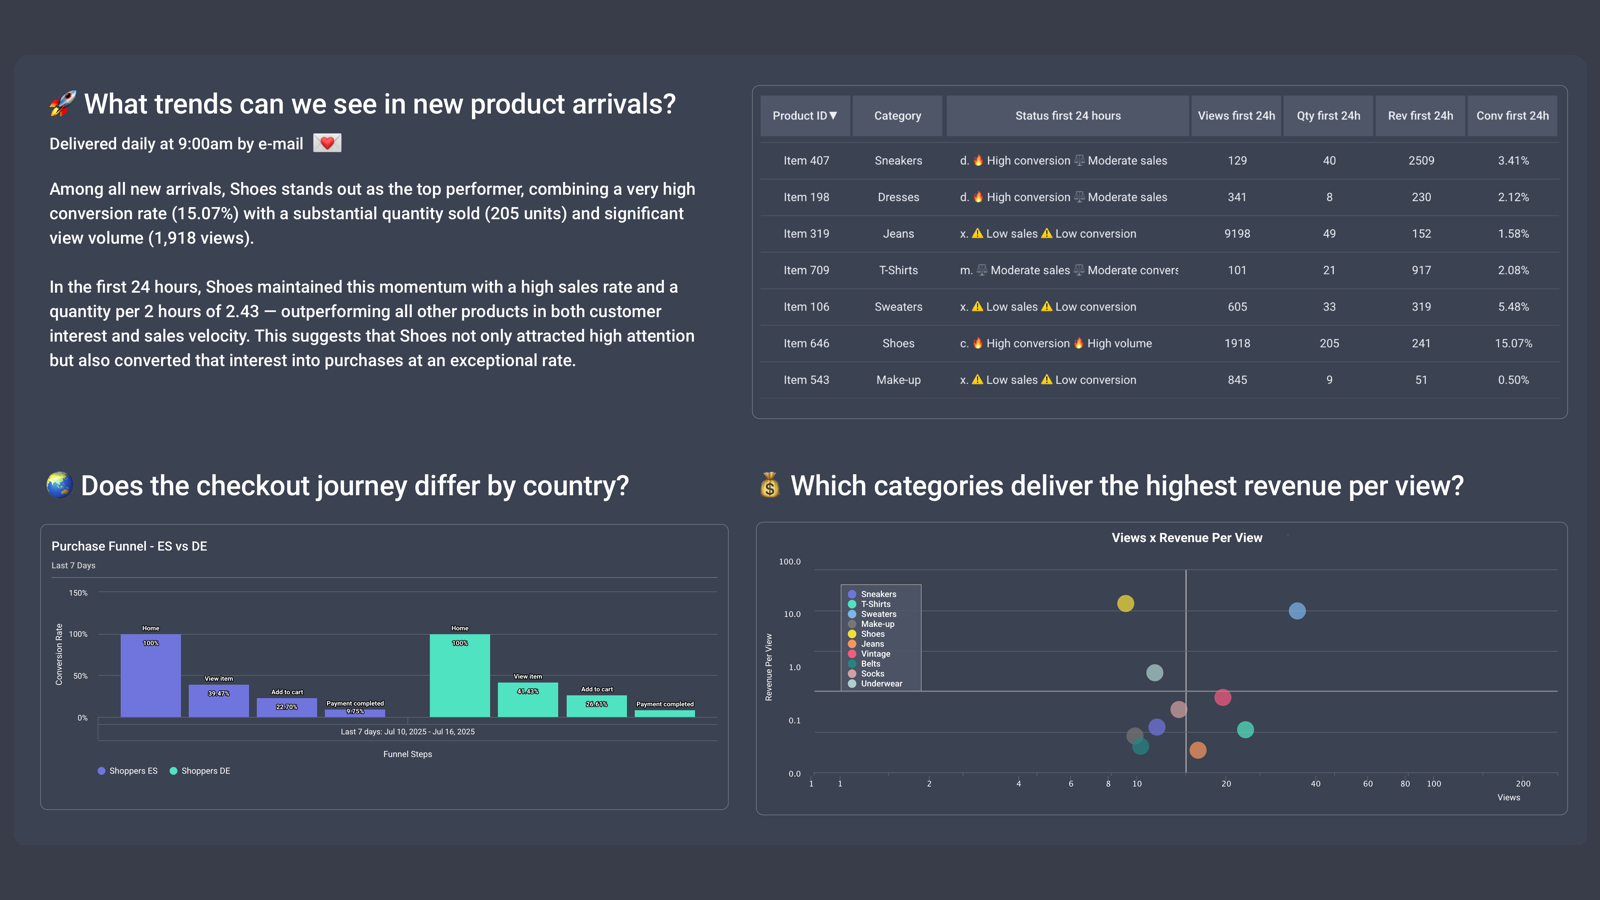Click the Category column header
This screenshot has height=900, width=1600.
897,116
